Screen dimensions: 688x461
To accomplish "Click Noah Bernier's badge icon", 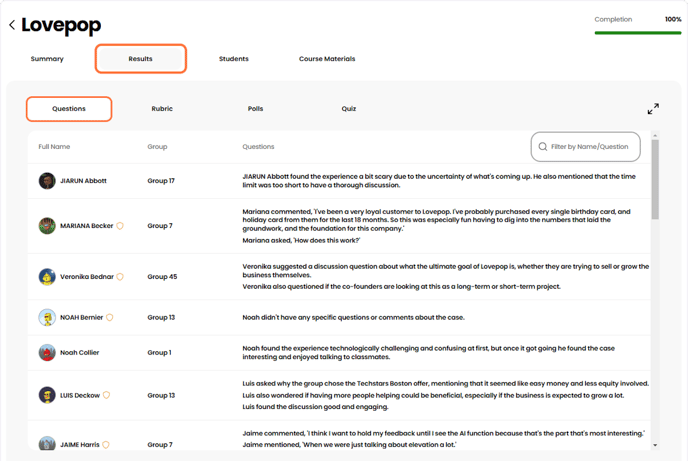I will click(110, 318).
